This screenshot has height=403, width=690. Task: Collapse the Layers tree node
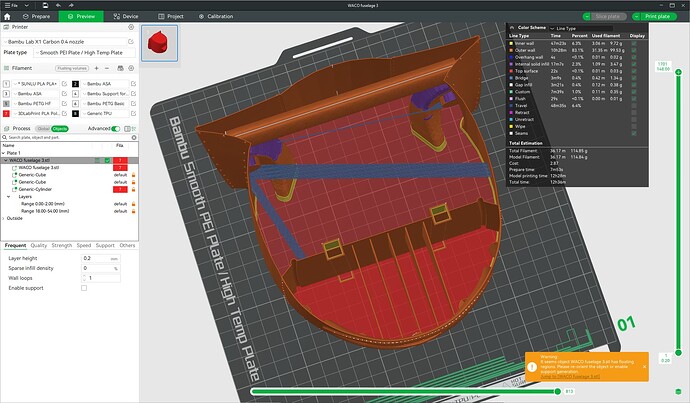[x=8, y=197]
